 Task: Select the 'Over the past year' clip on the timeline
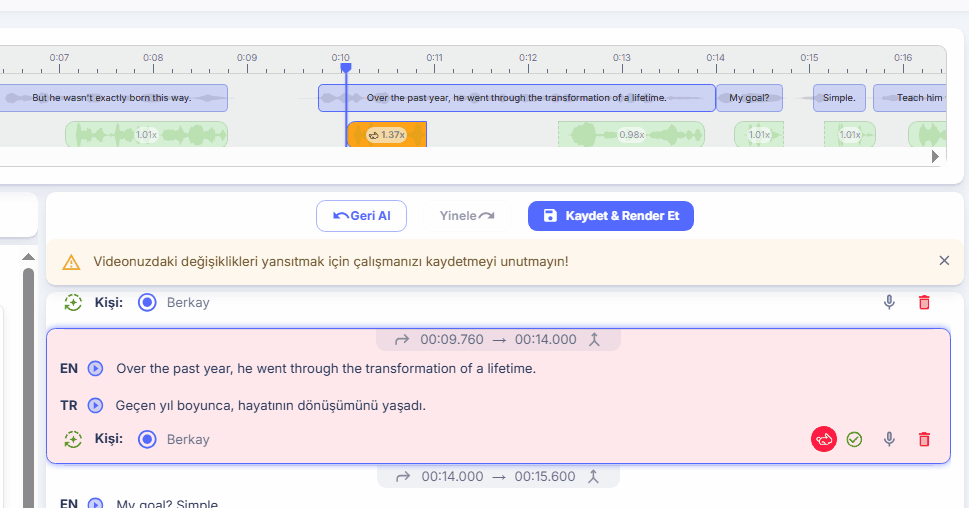[x=517, y=98]
